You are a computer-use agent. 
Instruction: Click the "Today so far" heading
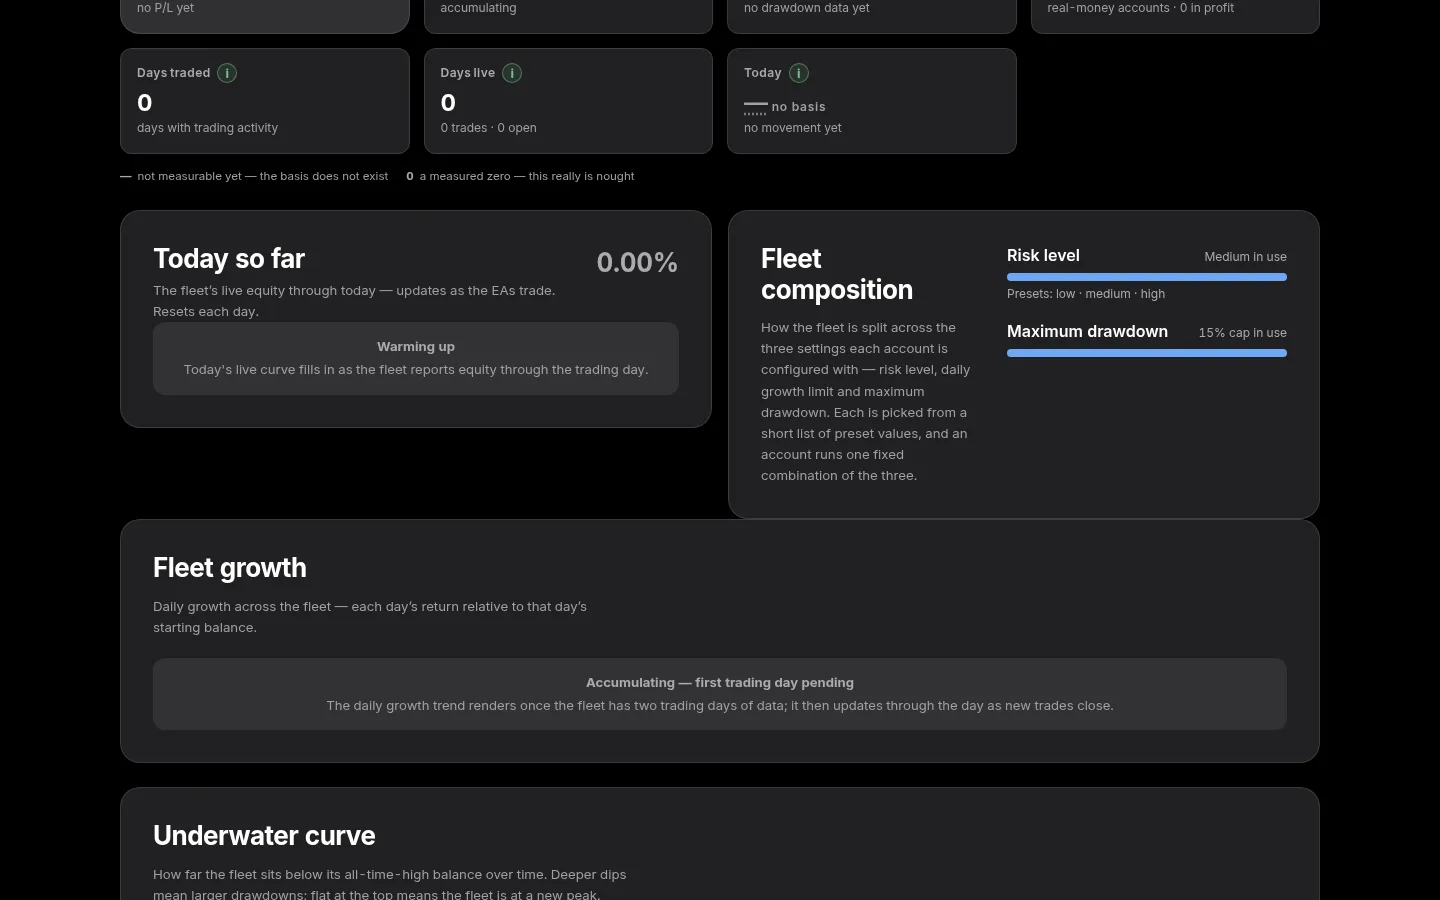click(229, 259)
